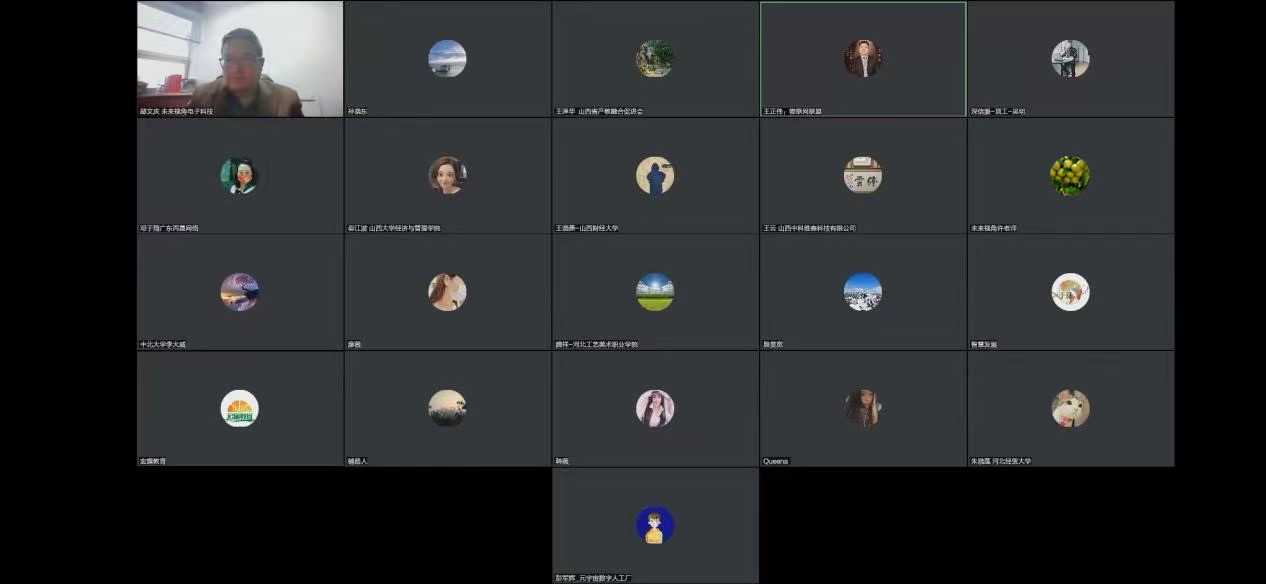The width and height of the screenshot is (1266, 584).
Task: Click 孙晓东's sky landscape avatar
Action: pos(447,58)
